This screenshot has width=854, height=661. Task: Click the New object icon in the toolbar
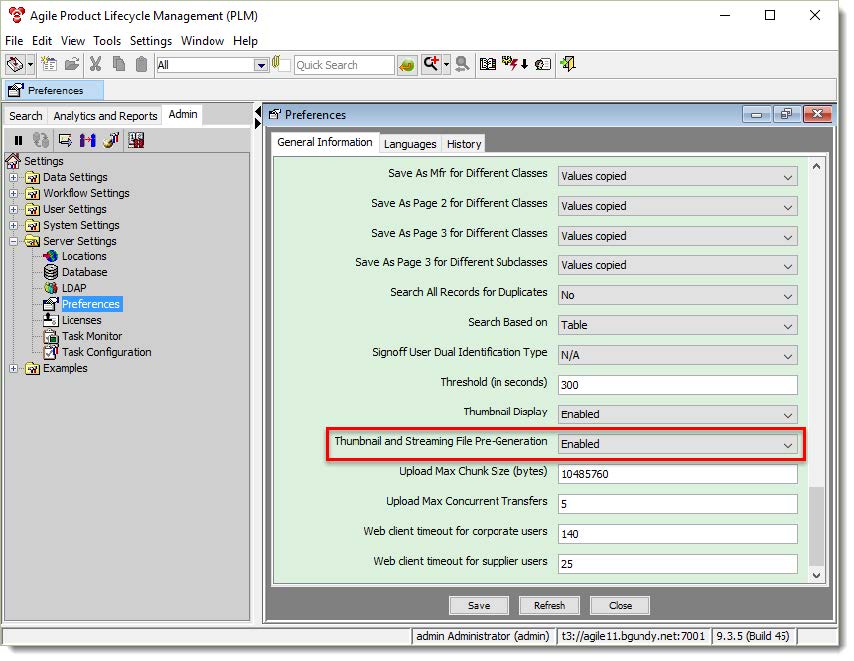[x=48, y=64]
